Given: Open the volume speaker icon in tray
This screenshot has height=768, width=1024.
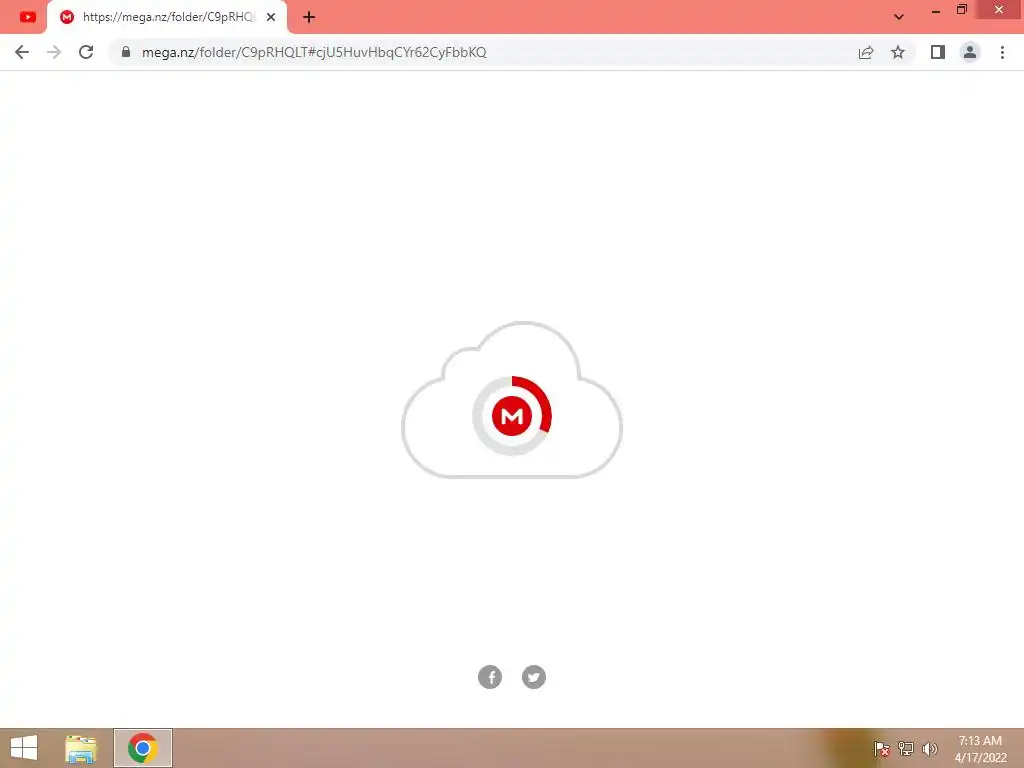Looking at the screenshot, I should (x=930, y=748).
